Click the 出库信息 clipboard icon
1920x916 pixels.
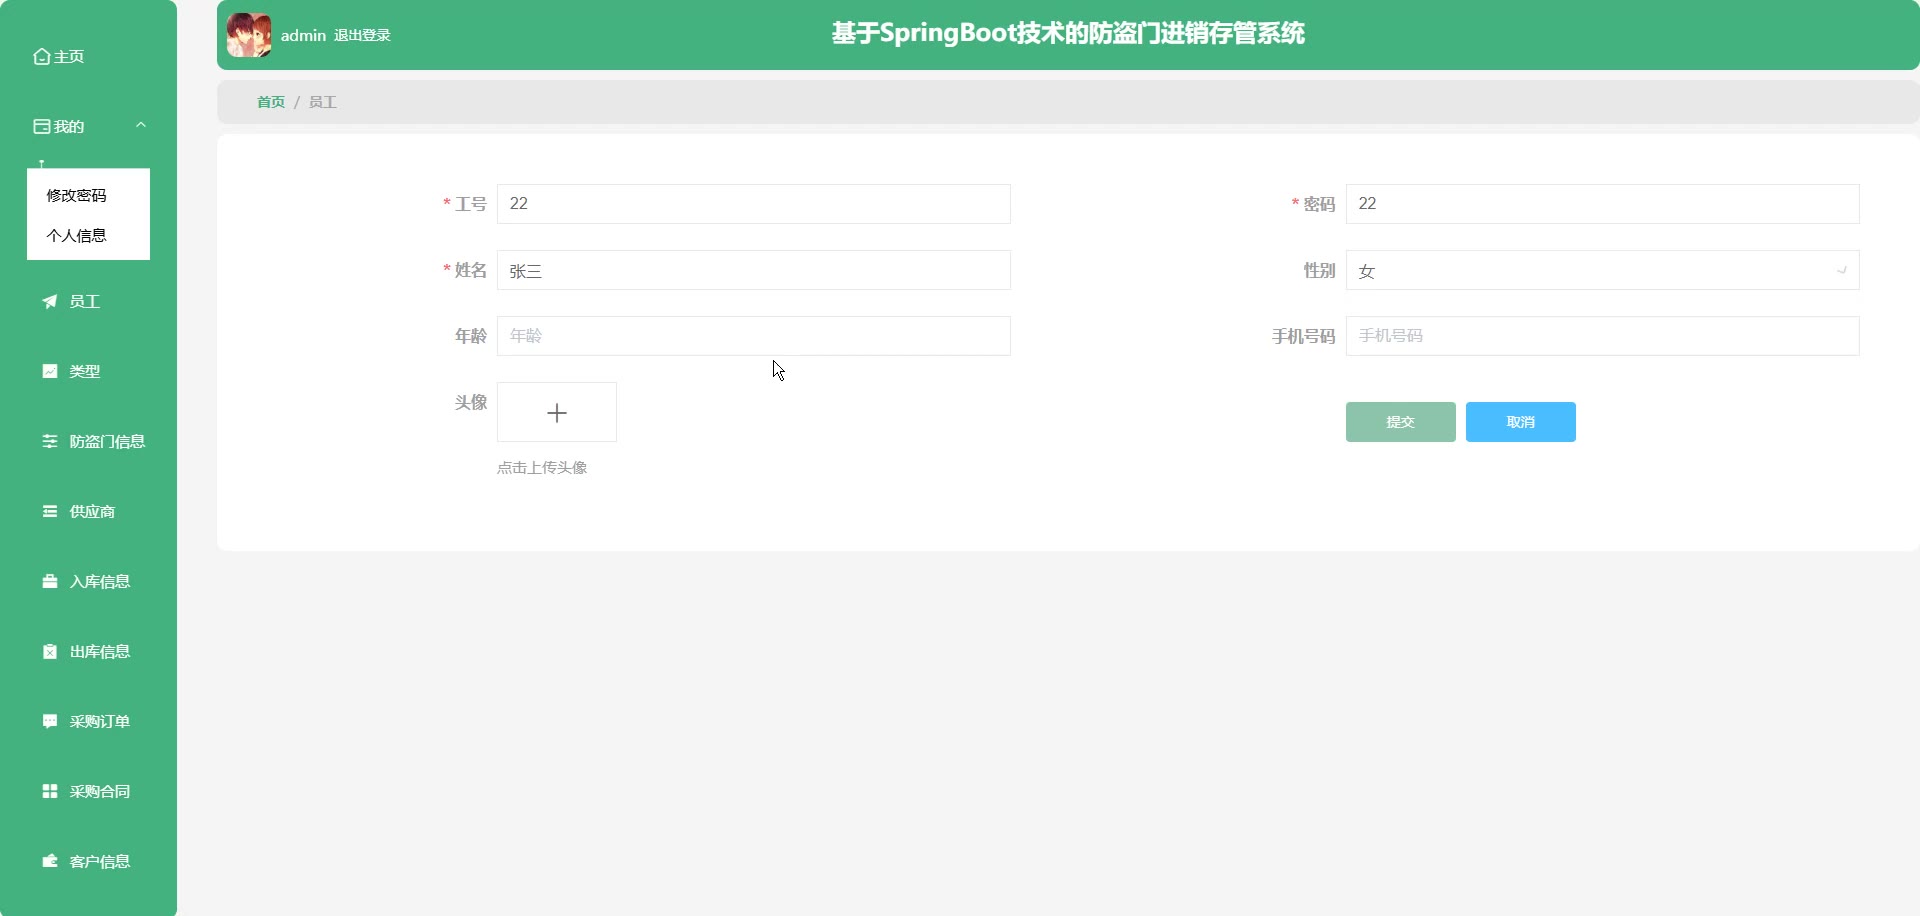click(x=50, y=651)
